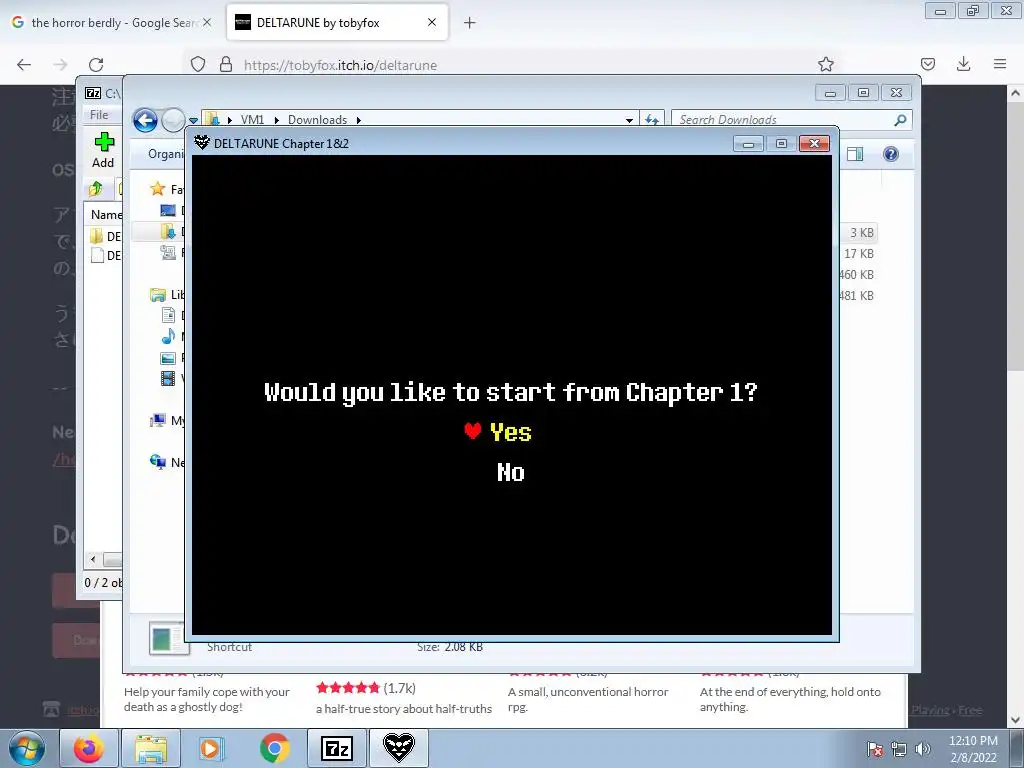Select the Libraries item in Explorer sidebar
This screenshot has height=768, width=1024.
[167, 295]
